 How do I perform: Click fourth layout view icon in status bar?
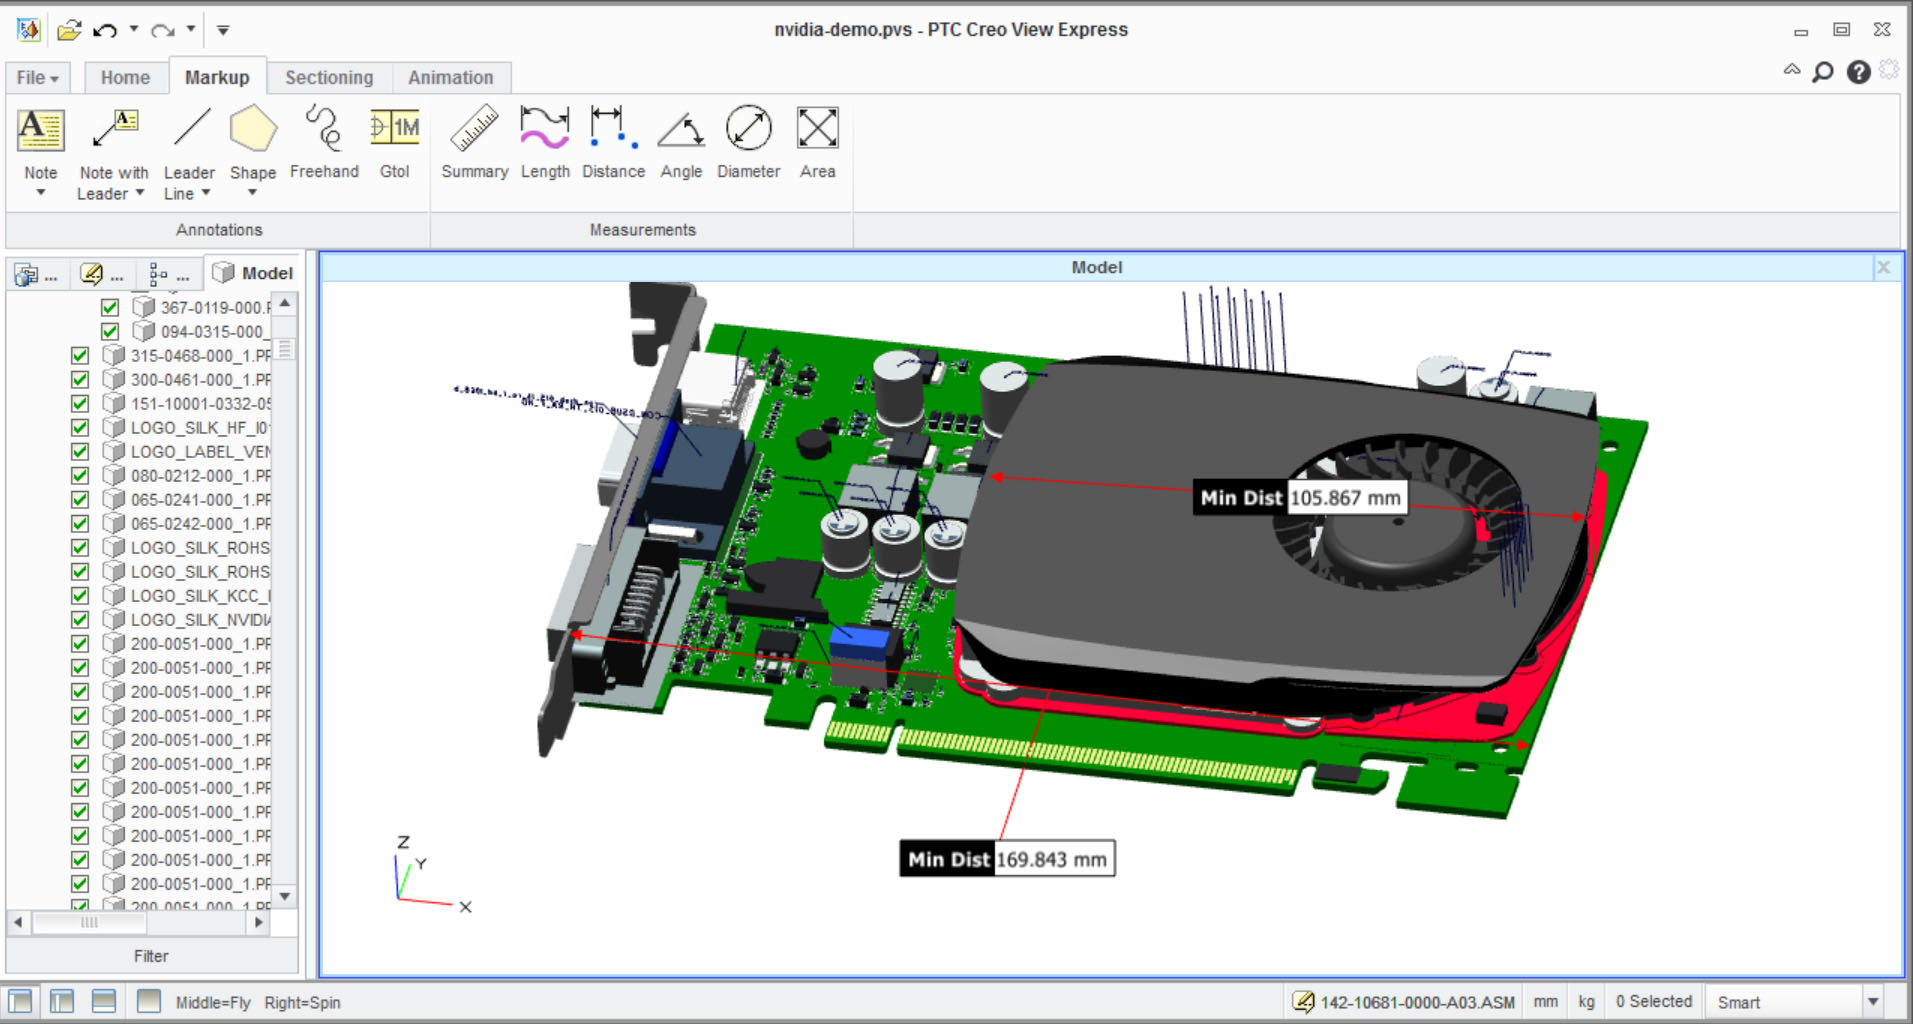(x=149, y=1001)
